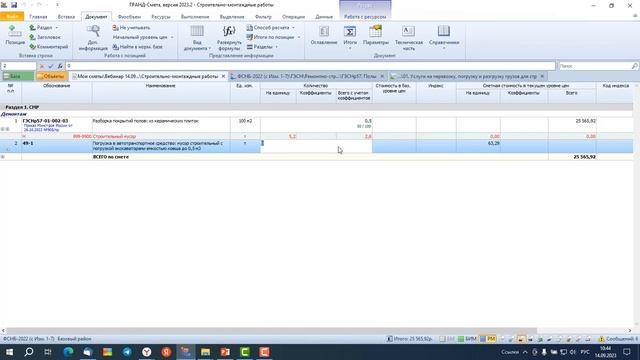Click horizontal scrollbar right arrow
Image resolution: width=640 pixels, height=360 pixels.
[x=629, y=331]
